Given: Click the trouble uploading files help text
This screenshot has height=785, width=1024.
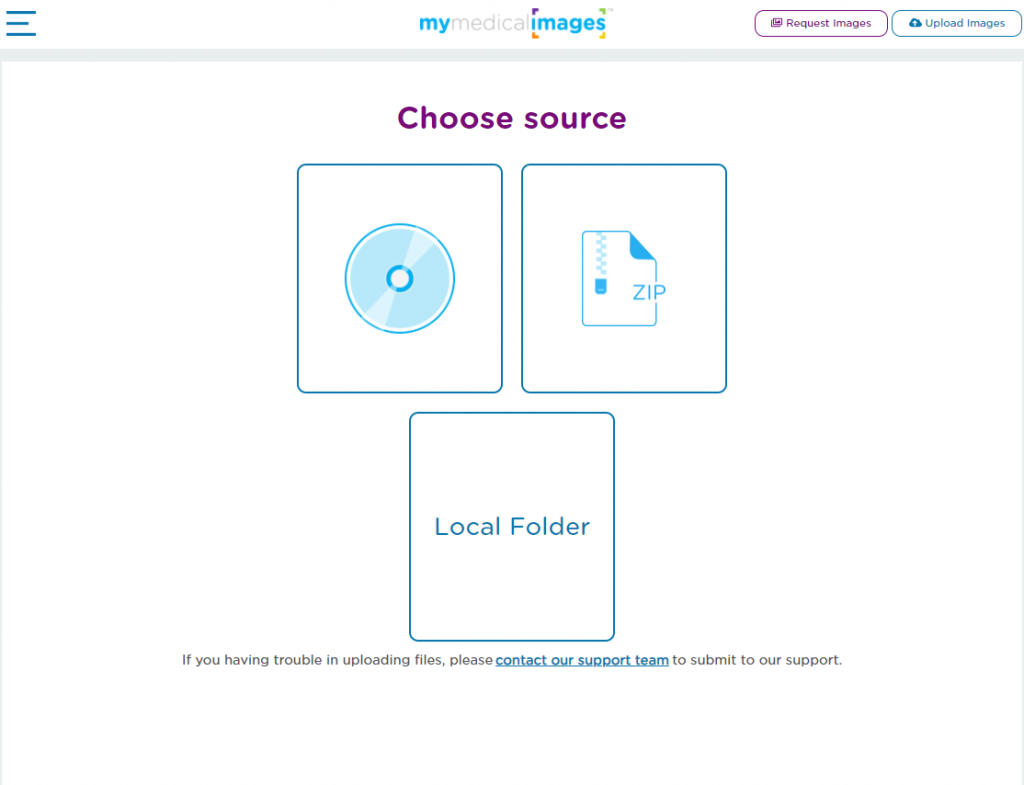Looking at the screenshot, I should pos(337,660).
